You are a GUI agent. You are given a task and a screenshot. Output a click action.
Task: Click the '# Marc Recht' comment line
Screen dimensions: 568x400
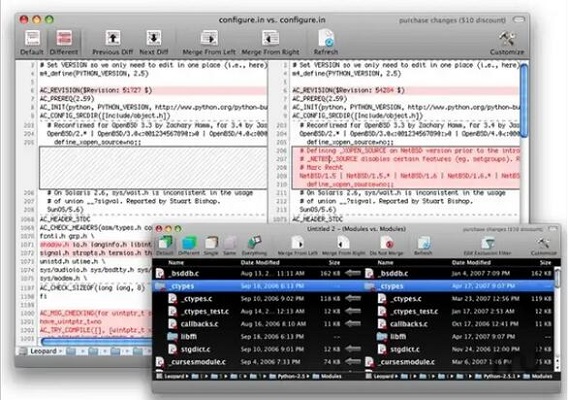(321, 167)
